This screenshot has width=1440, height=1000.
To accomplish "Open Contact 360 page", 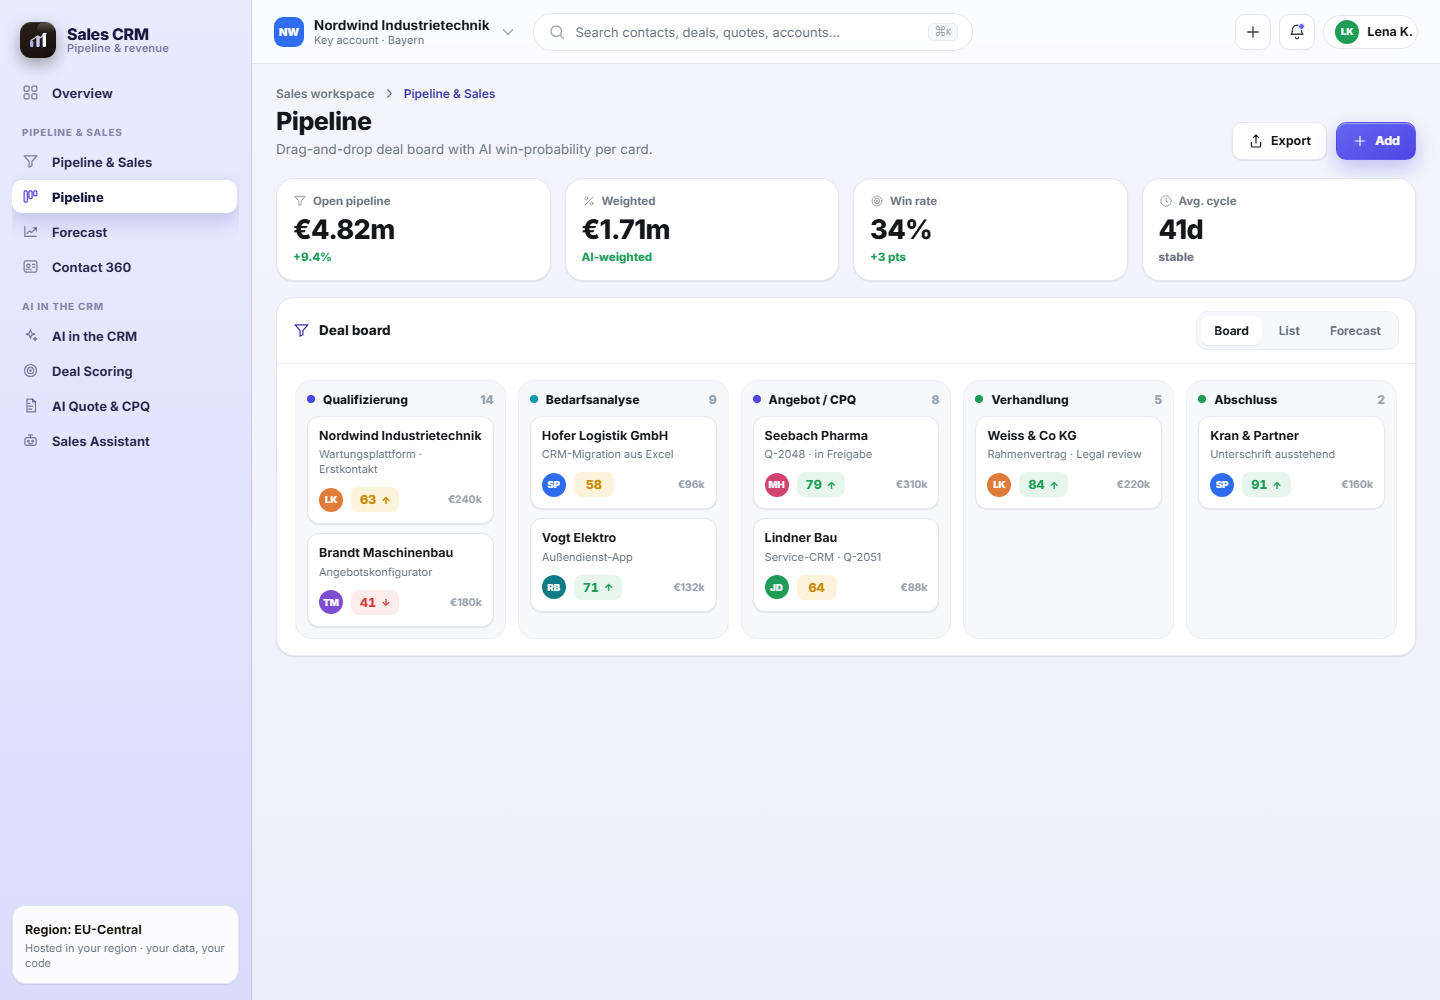I will [125, 267].
